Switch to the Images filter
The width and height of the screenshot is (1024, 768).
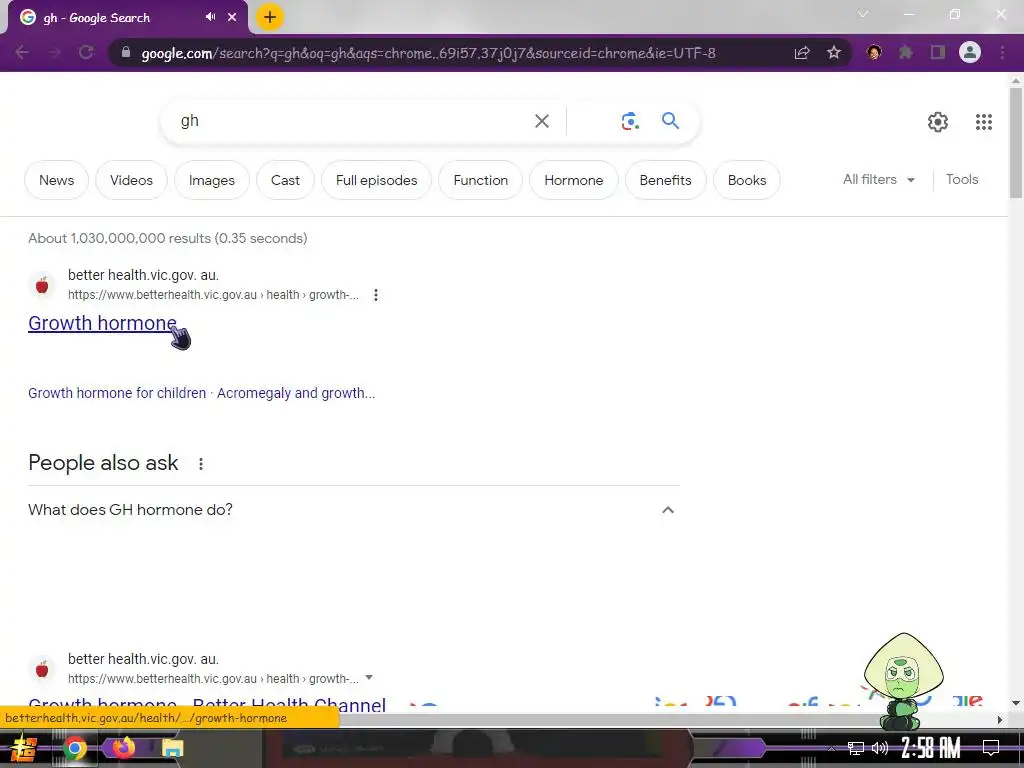[x=212, y=180]
